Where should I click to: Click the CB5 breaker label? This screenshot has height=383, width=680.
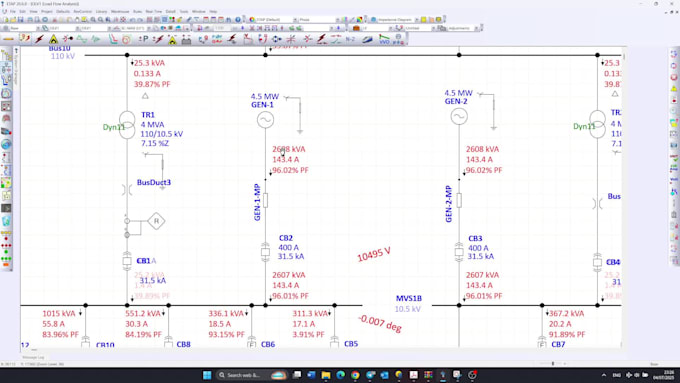coord(351,344)
